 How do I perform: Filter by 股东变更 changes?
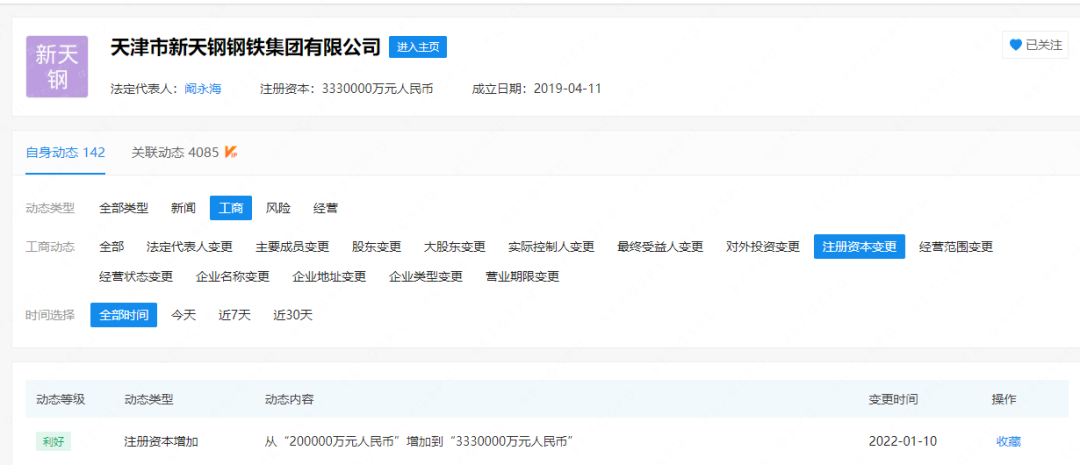[x=376, y=247]
